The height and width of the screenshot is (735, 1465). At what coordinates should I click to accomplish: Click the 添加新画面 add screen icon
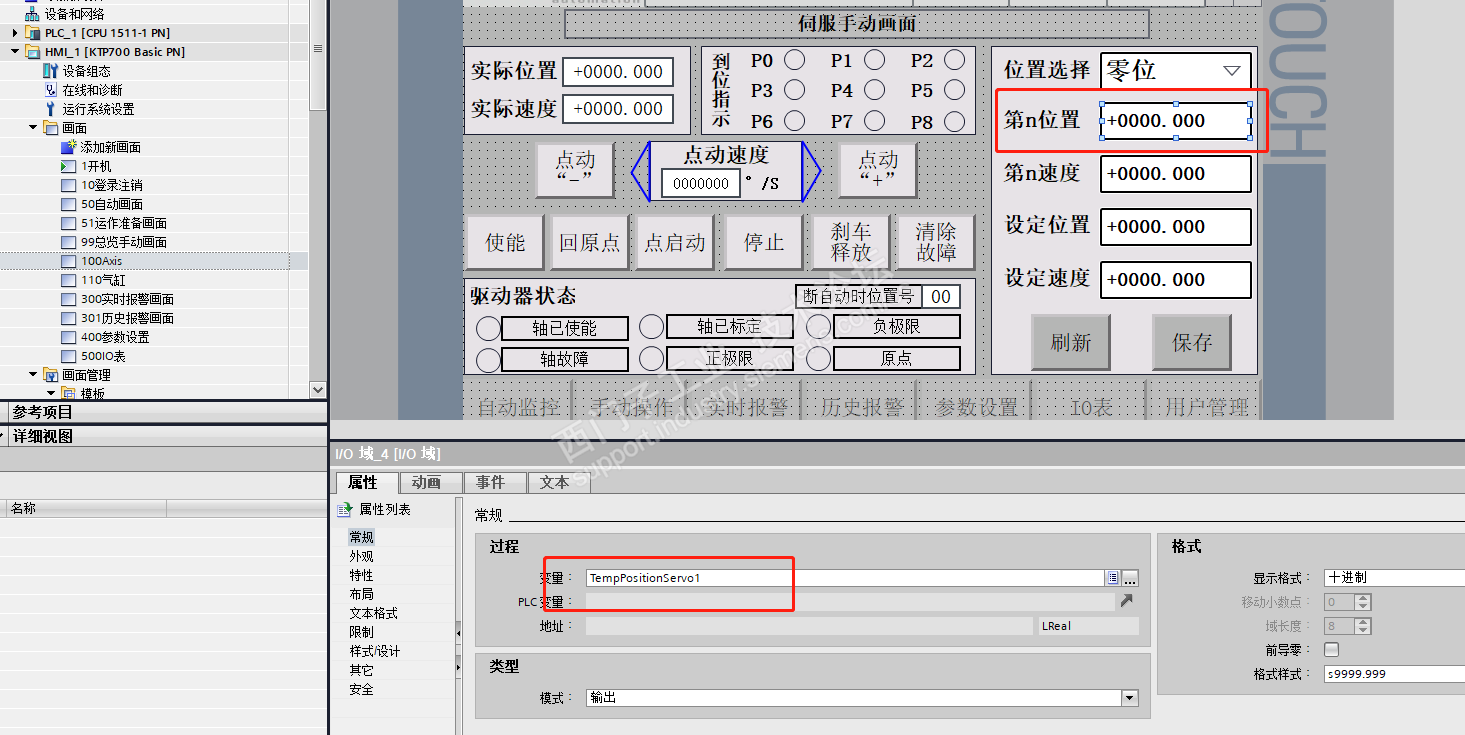68,147
